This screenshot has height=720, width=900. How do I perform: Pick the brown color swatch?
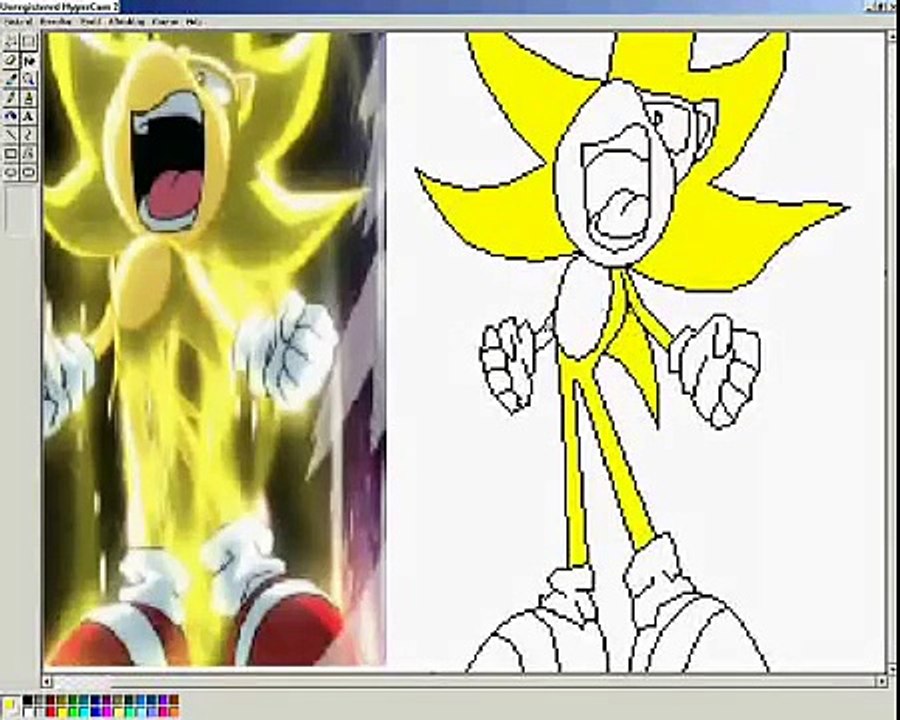(174, 699)
